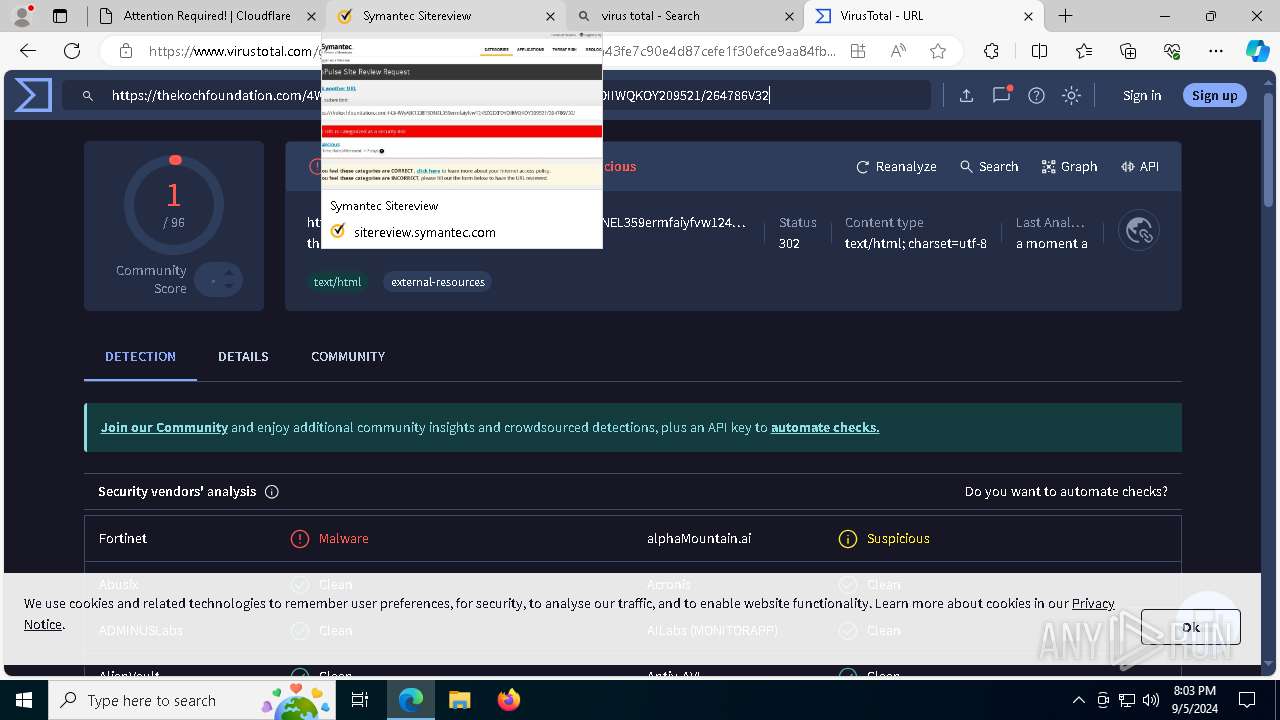The height and width of the screenshot is (720, 1280).
Task: Open a new browser tab
Action: coord(1066,16)
